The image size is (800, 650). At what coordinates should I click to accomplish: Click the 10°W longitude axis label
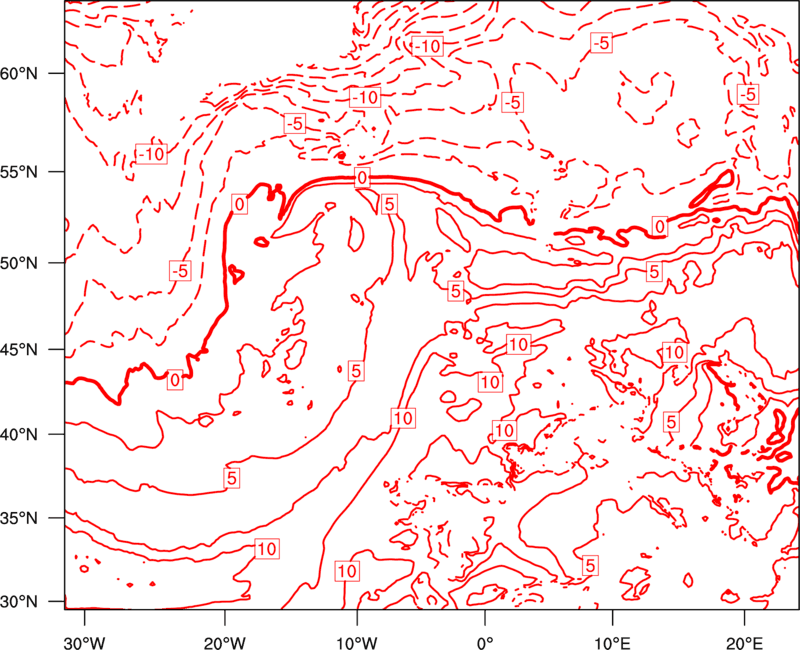[x=357, y=643]
